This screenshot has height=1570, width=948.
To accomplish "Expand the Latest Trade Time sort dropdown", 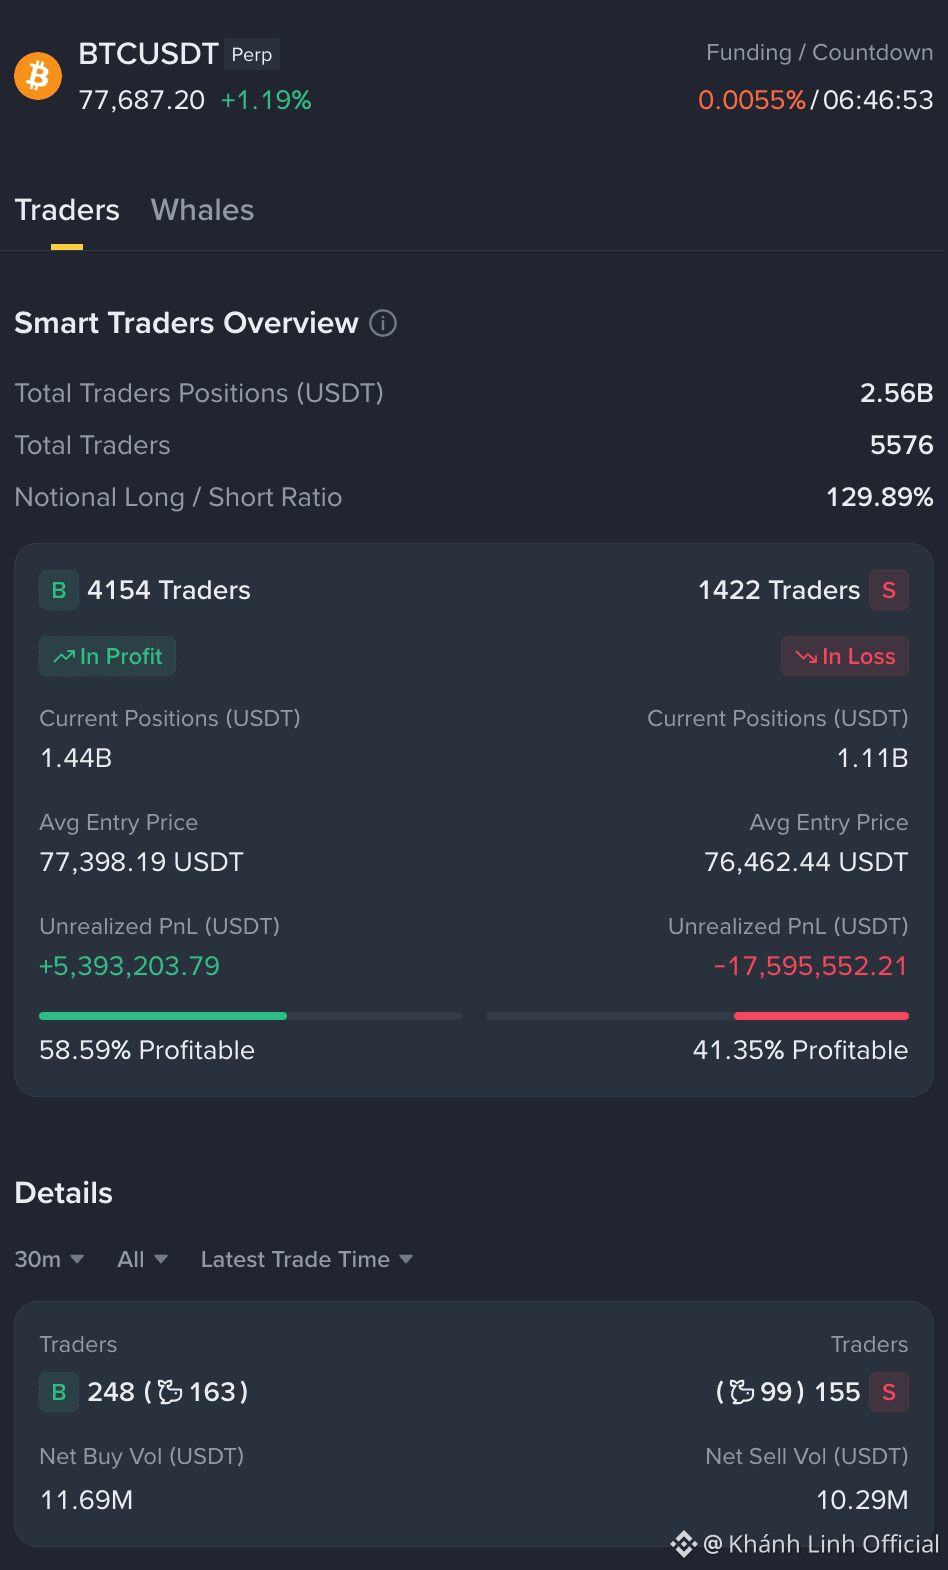I will pos(307,1259).
